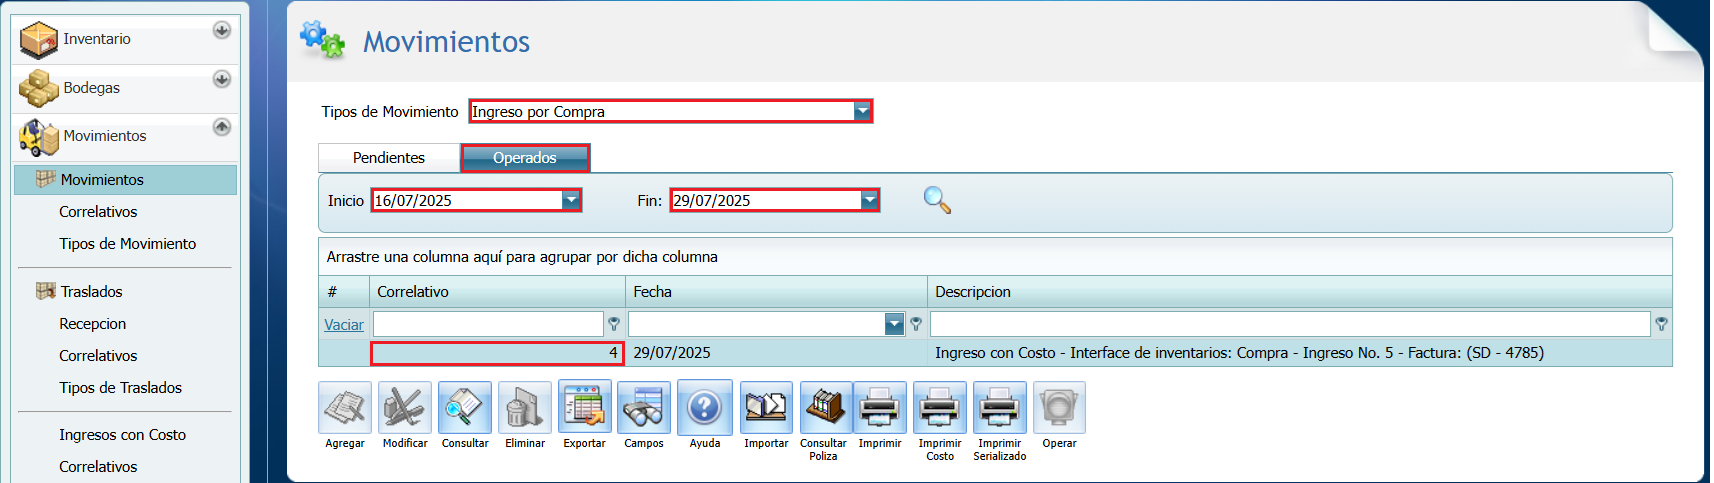Click the Inventario box icon in sidebar
Screen dimensions: 1714x483
pyautogui.click(x=39, y=40)
